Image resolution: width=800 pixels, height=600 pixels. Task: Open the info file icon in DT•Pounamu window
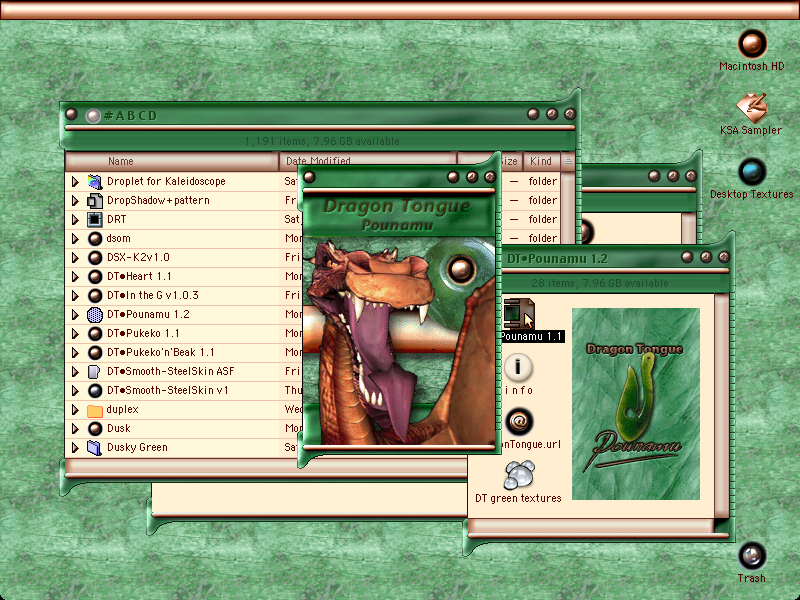(518, 367)
